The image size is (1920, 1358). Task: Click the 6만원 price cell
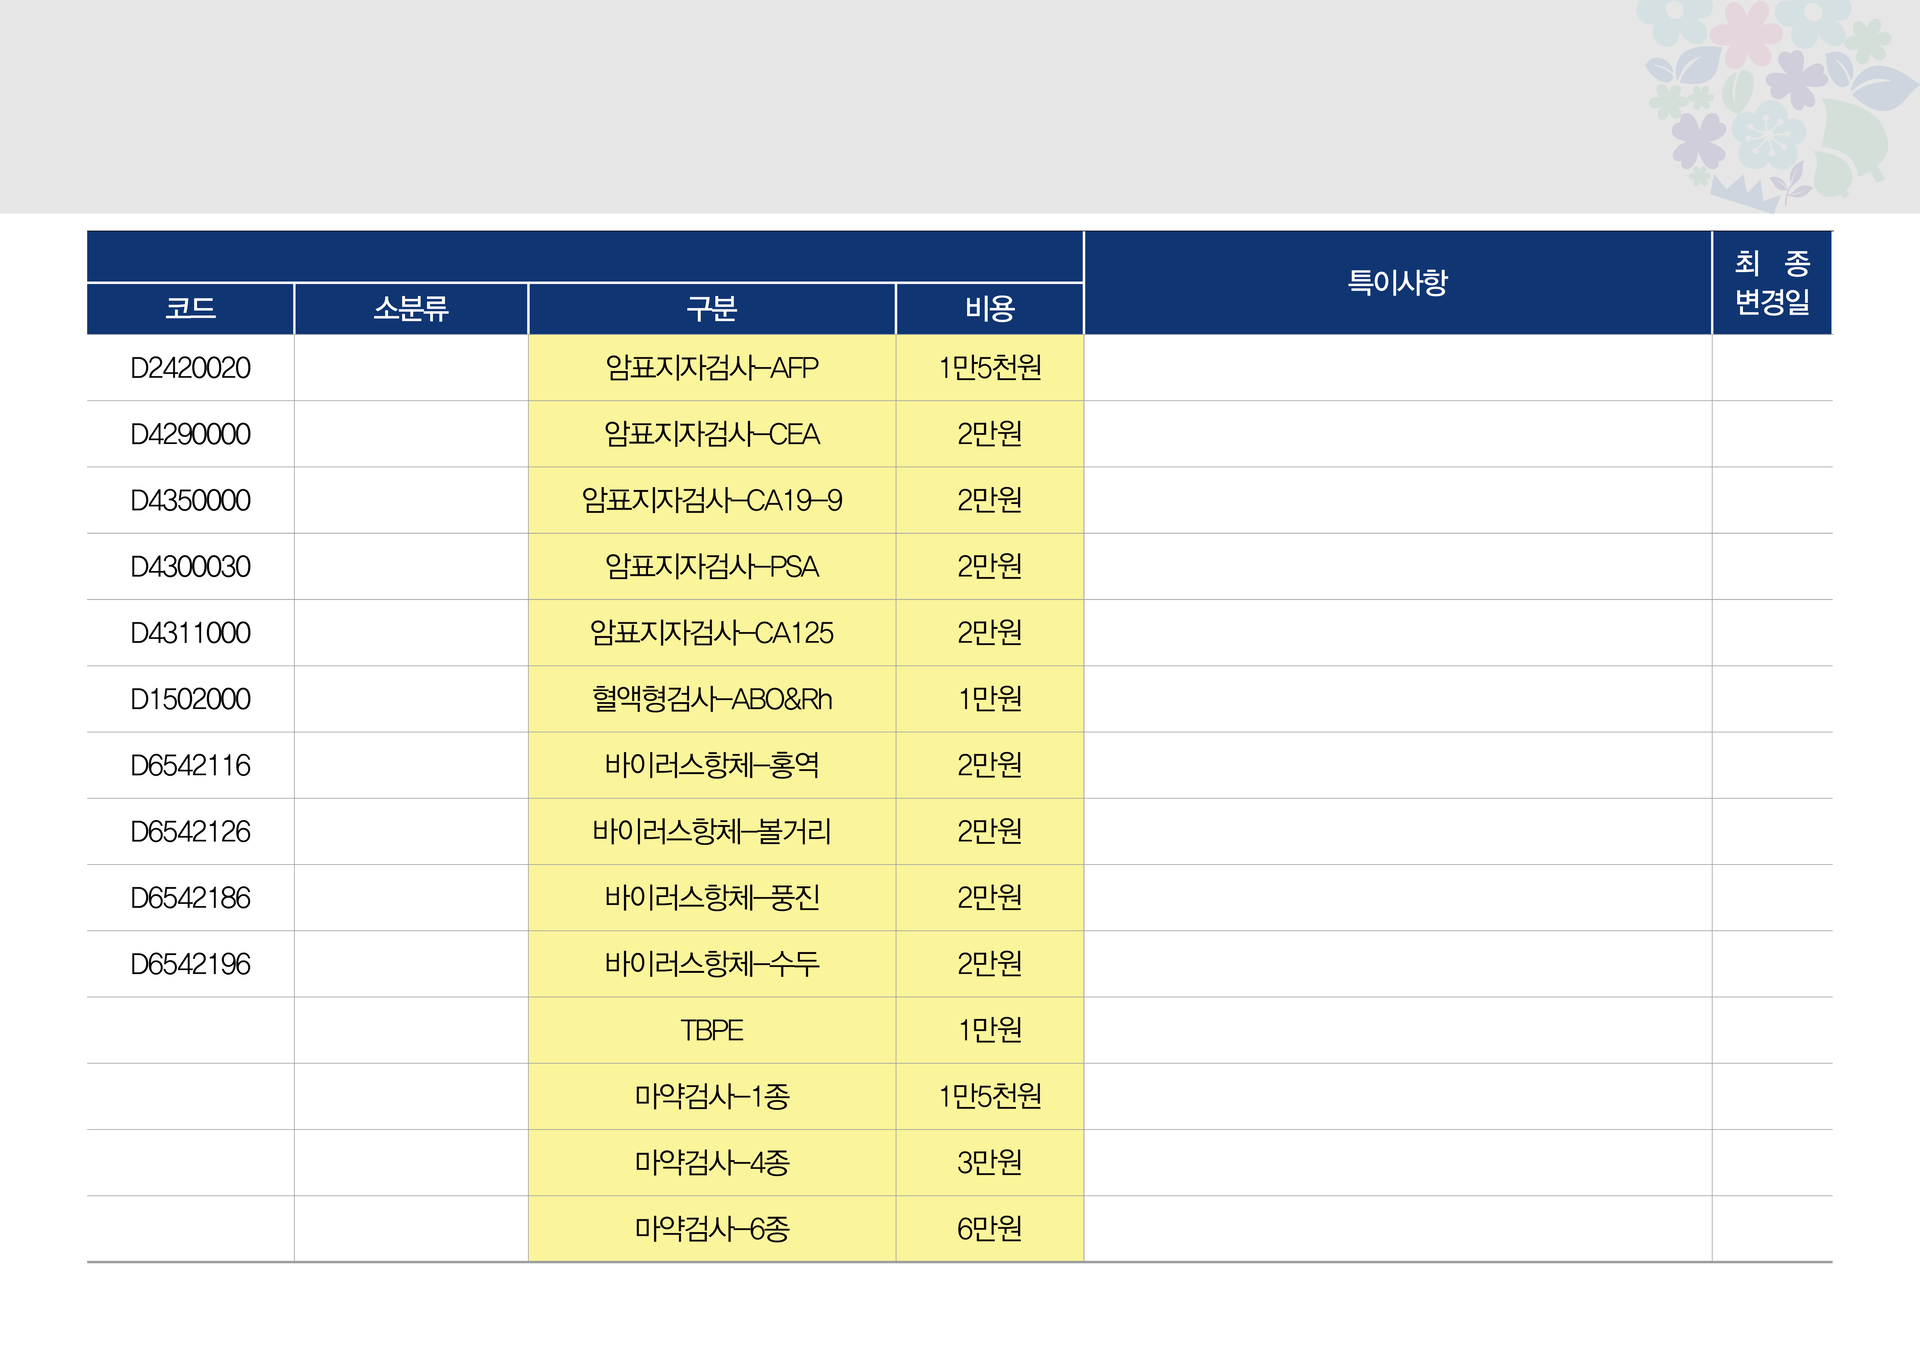coord(990,1229)
